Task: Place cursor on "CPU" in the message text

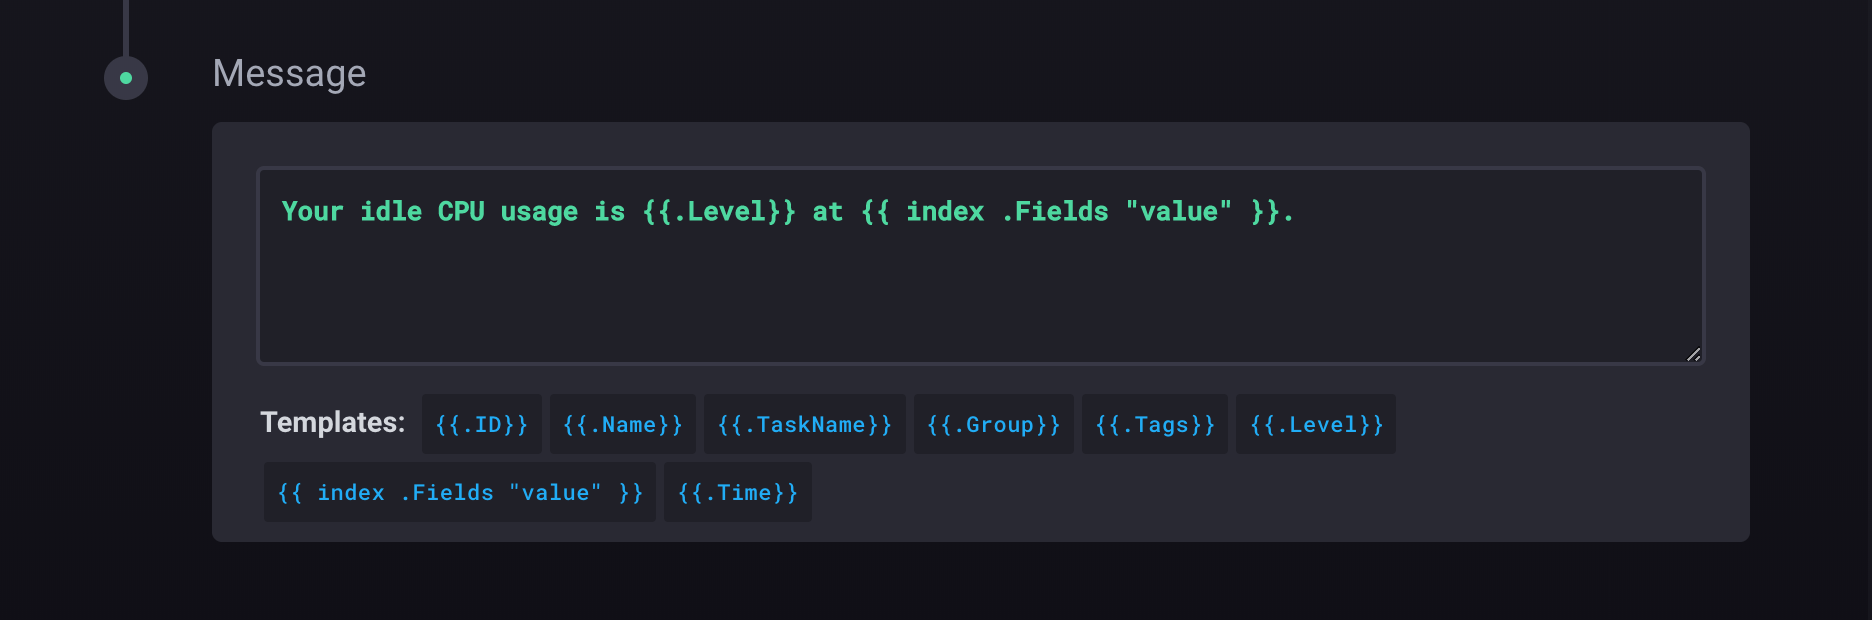Action: pyautogui.click(x=461, y=212)
